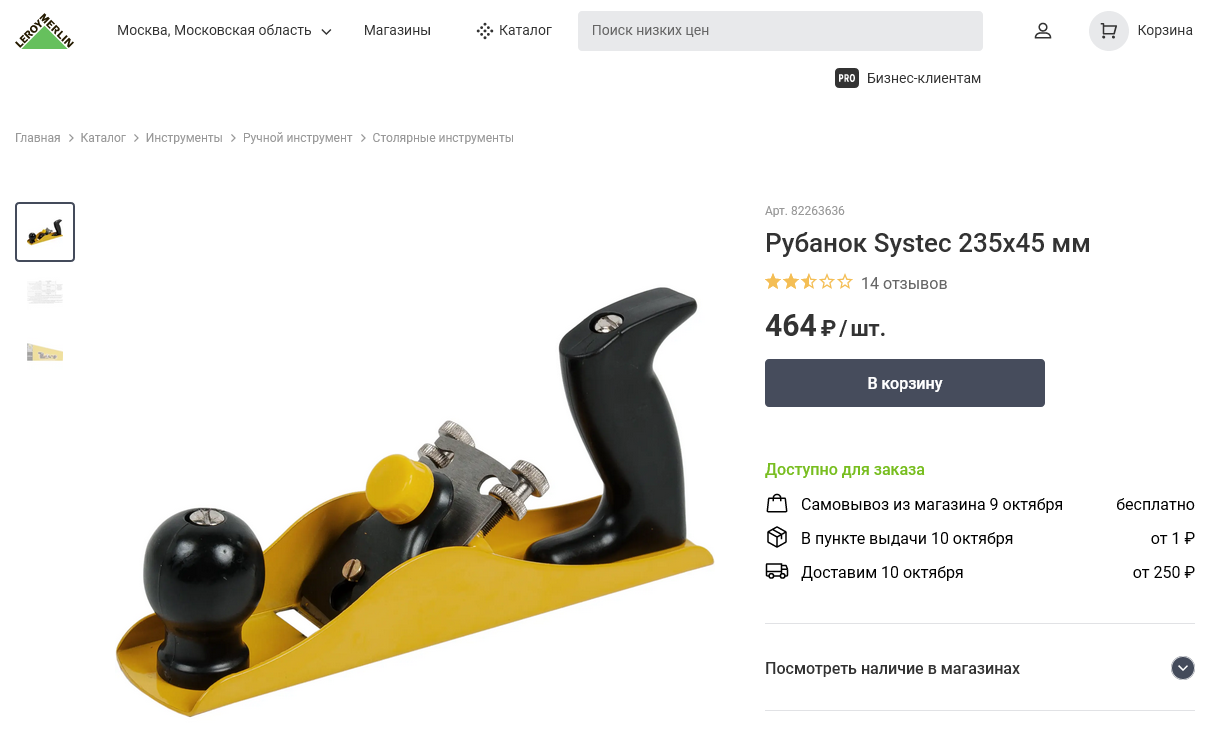The image size is (1228, 731).
Task: Expand Москва, Московская область region dropdown
Action: (224, 31)
